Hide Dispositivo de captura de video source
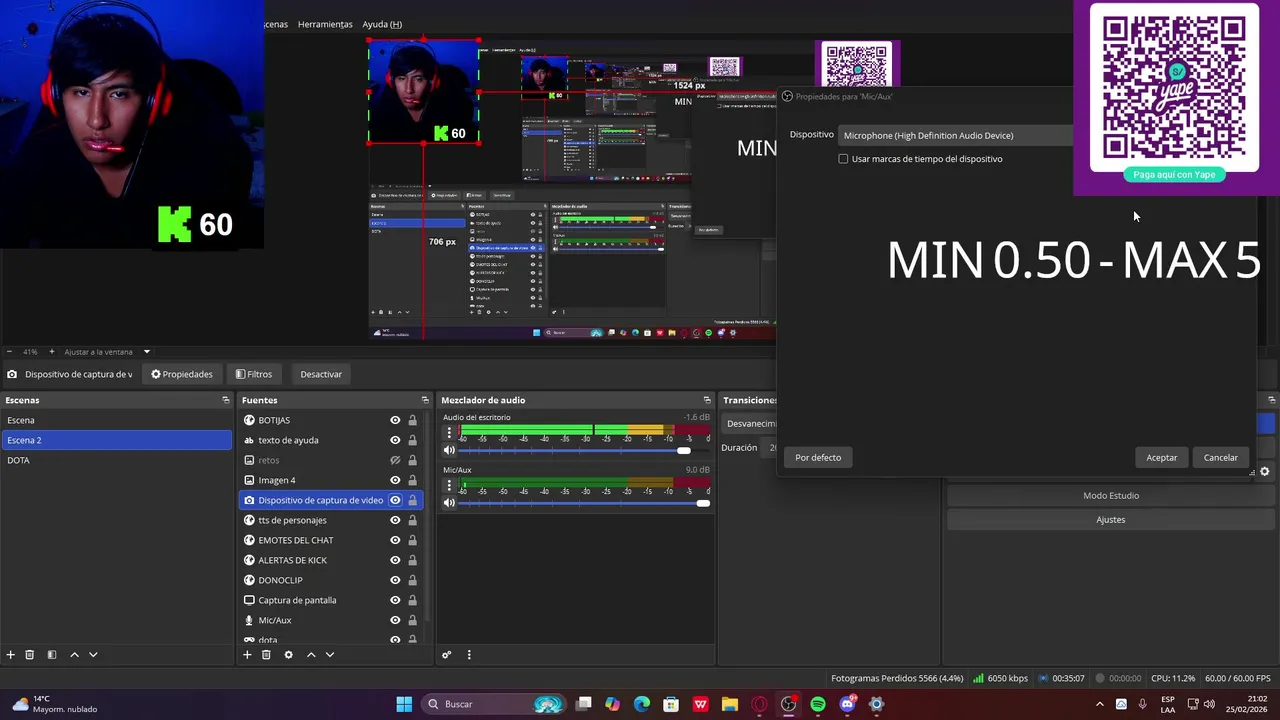 pos(395,500)
